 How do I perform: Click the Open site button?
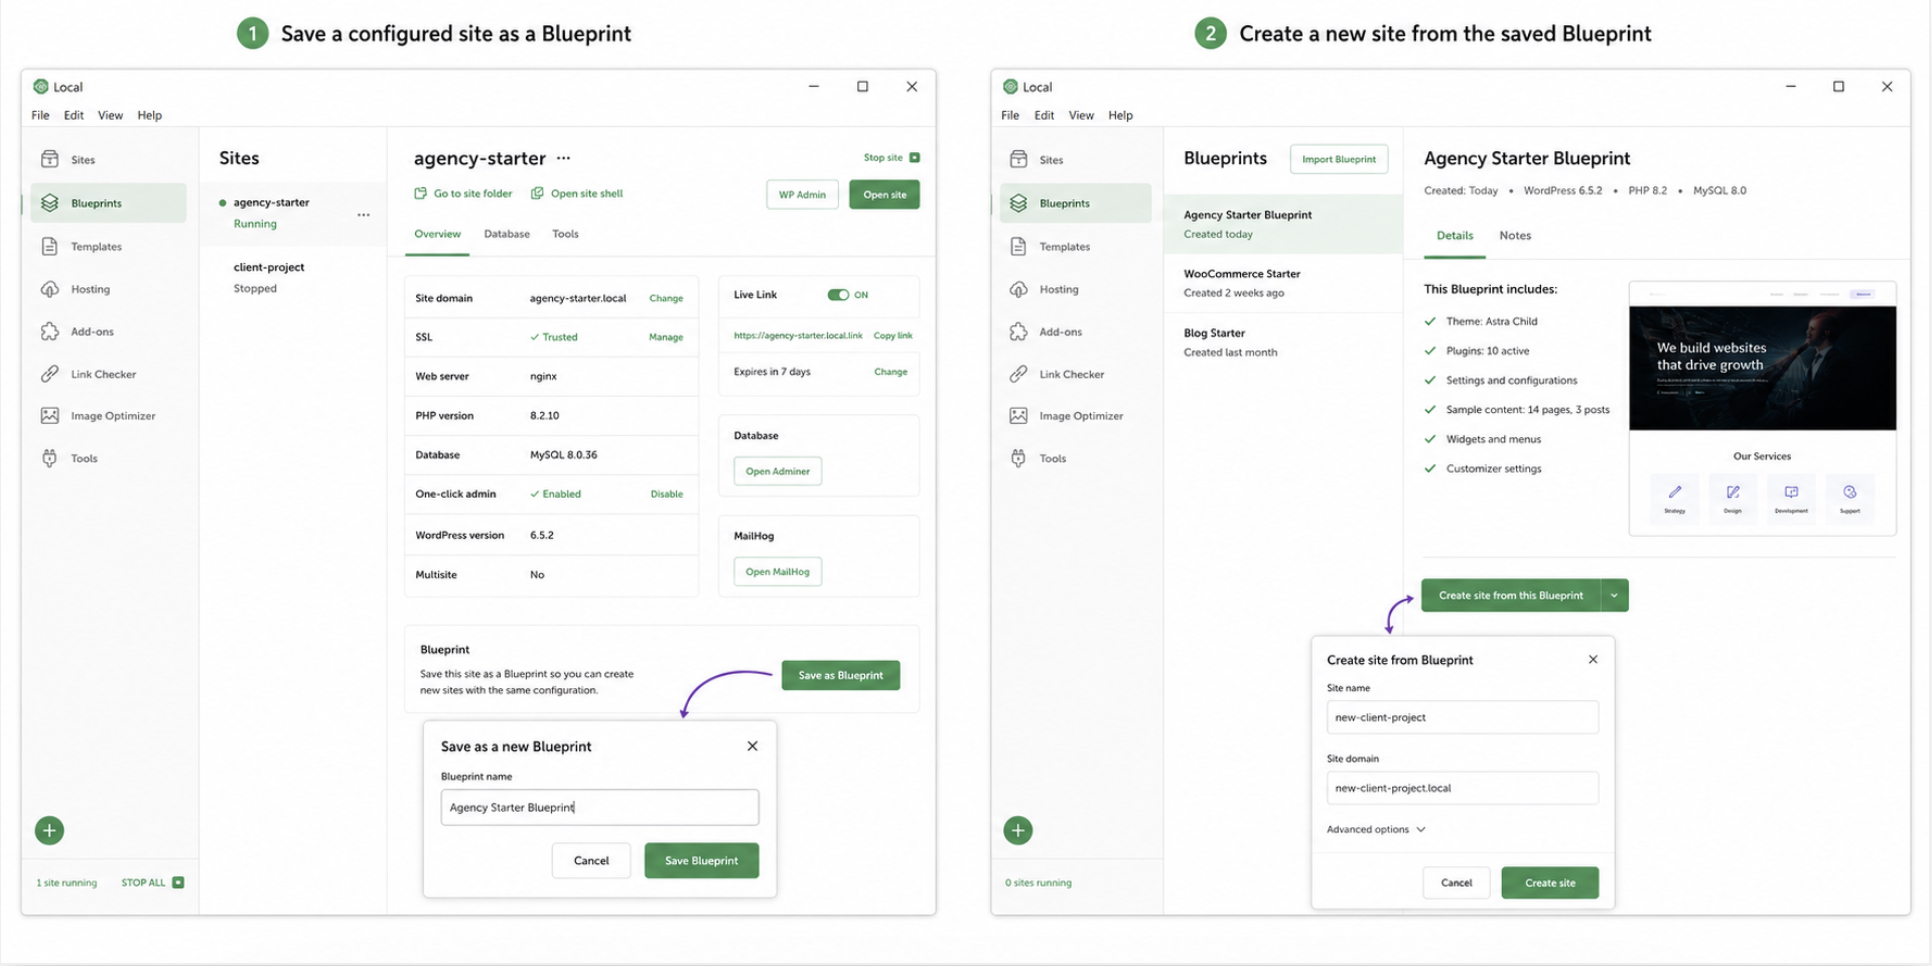[884, 194]
